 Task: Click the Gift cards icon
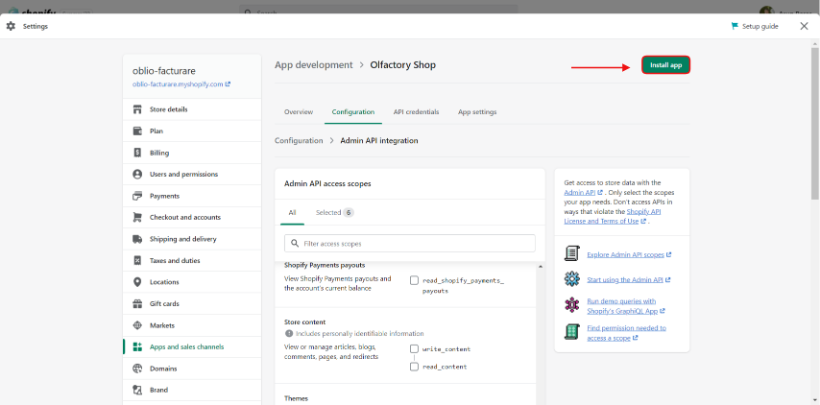pyautogui.click(x=138, y=303)
